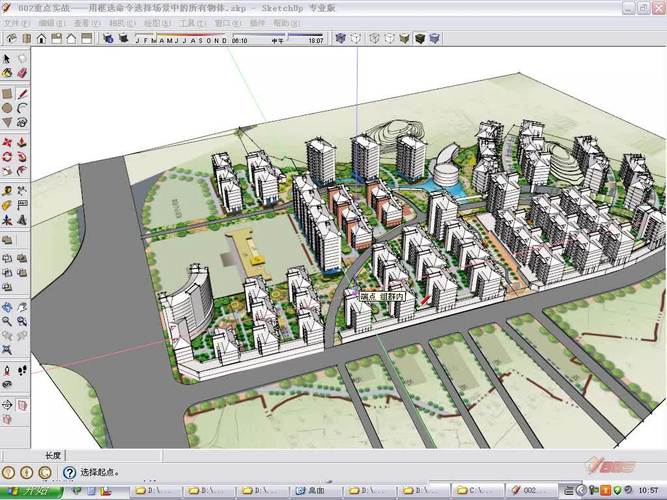667x500 pixels.
Task: Open the Shadow Settings dialog icon
Action: coord(108,39)
